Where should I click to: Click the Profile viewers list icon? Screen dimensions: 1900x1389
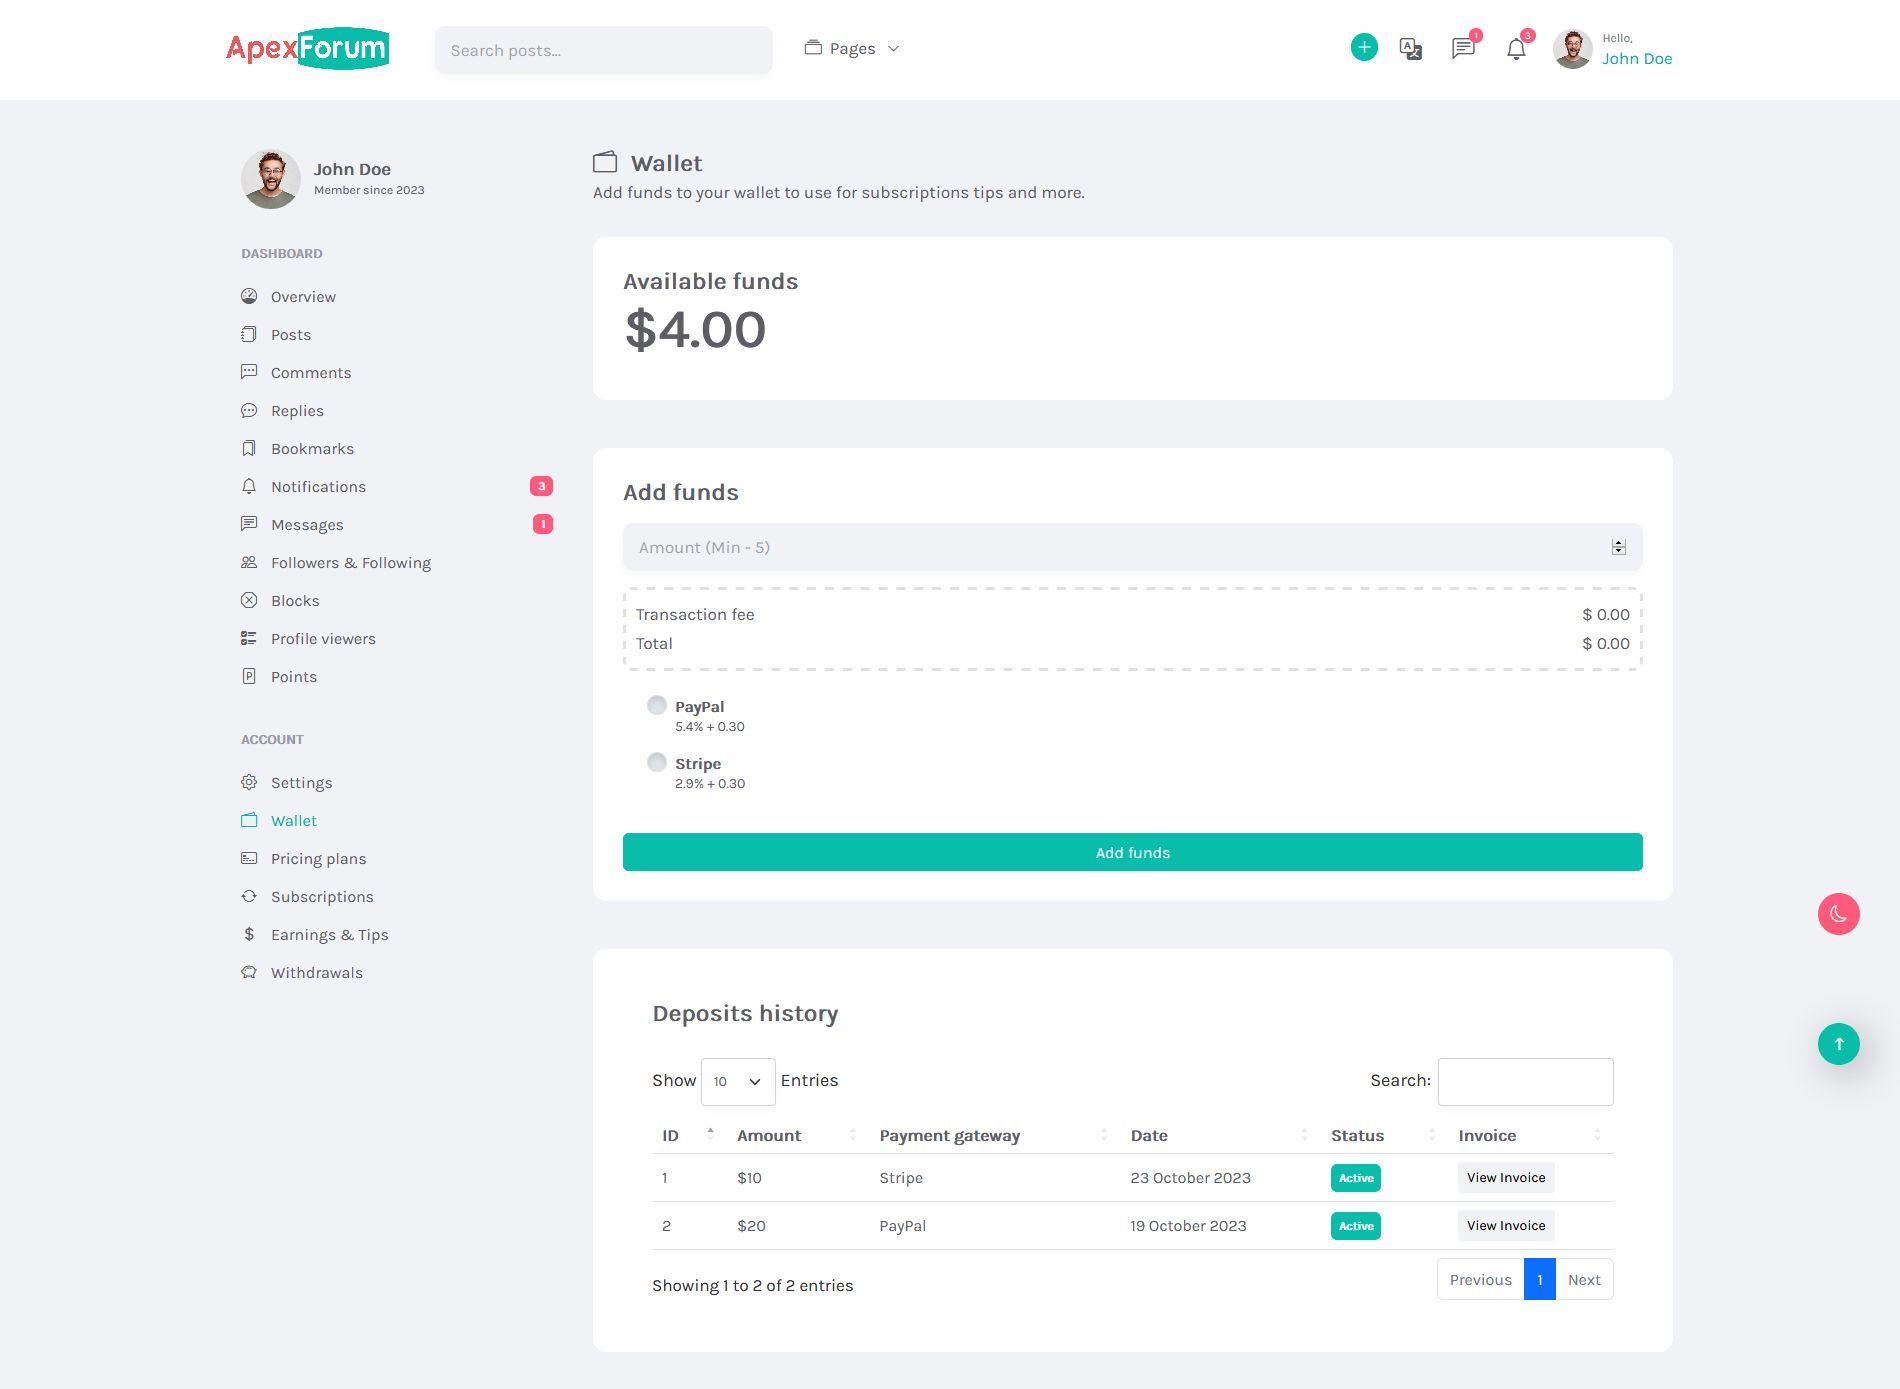point(249,638)
